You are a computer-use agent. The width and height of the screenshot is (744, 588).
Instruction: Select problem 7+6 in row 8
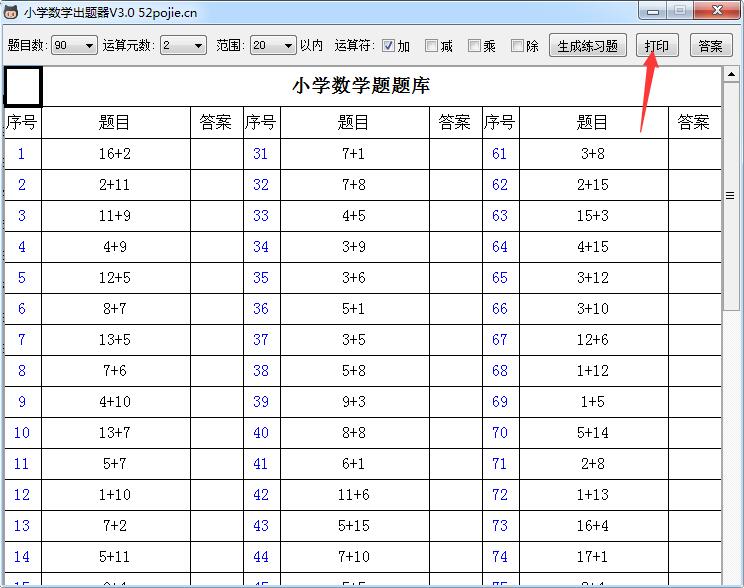(x=115, y=371)
